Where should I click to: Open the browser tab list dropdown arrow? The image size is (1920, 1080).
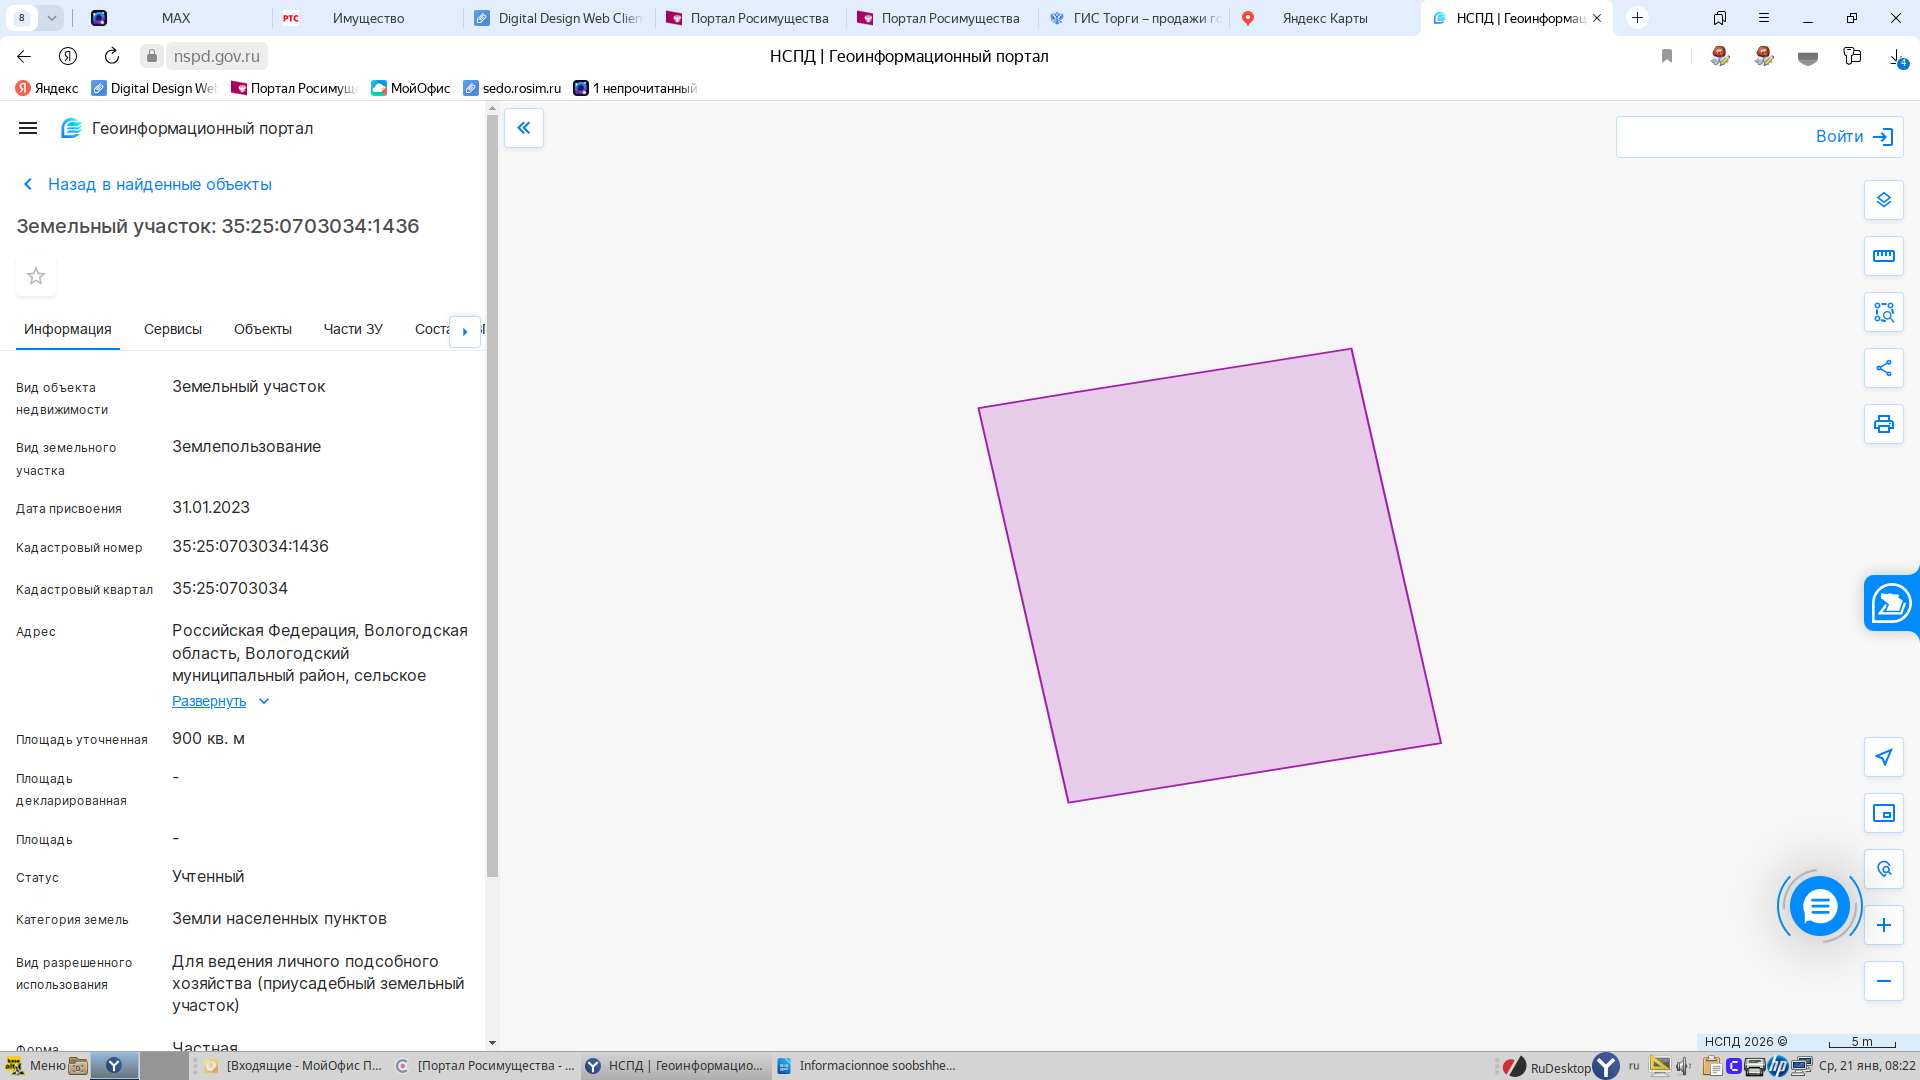point(51,18)
